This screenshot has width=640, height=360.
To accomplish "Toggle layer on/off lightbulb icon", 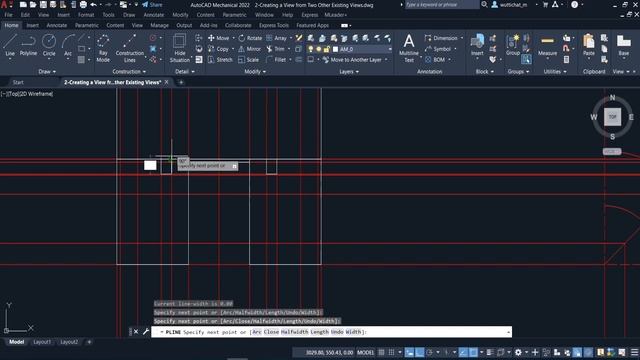I will [x=311, y=49].
